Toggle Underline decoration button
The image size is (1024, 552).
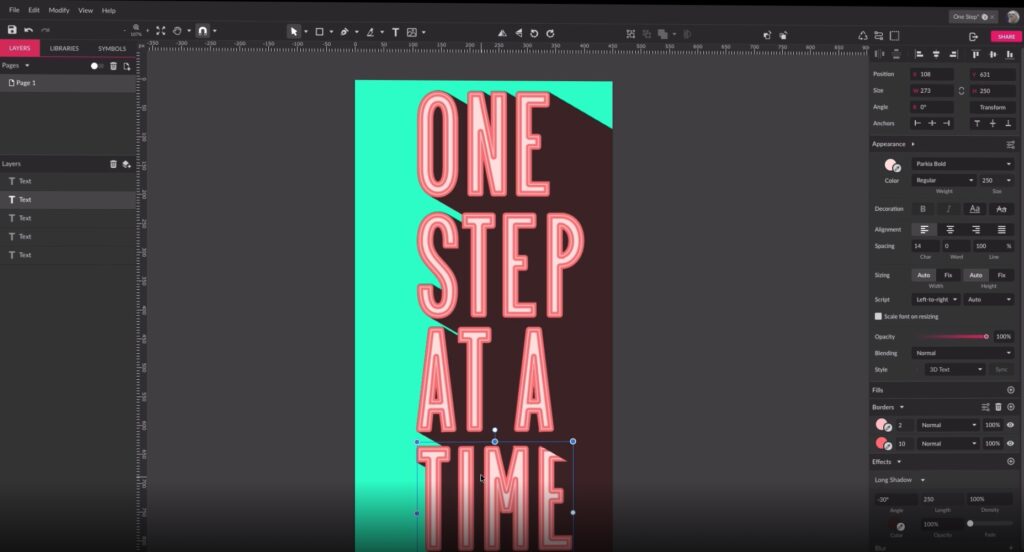click(974, 209)
